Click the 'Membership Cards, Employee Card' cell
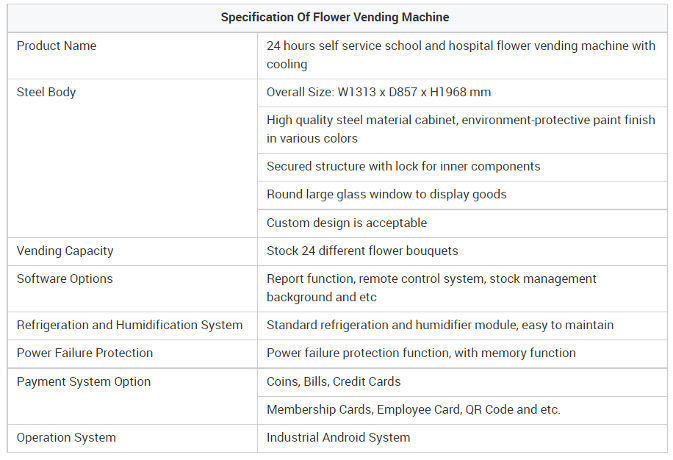The width and height of the screenshot is (673, 460). tap(413, 409)
